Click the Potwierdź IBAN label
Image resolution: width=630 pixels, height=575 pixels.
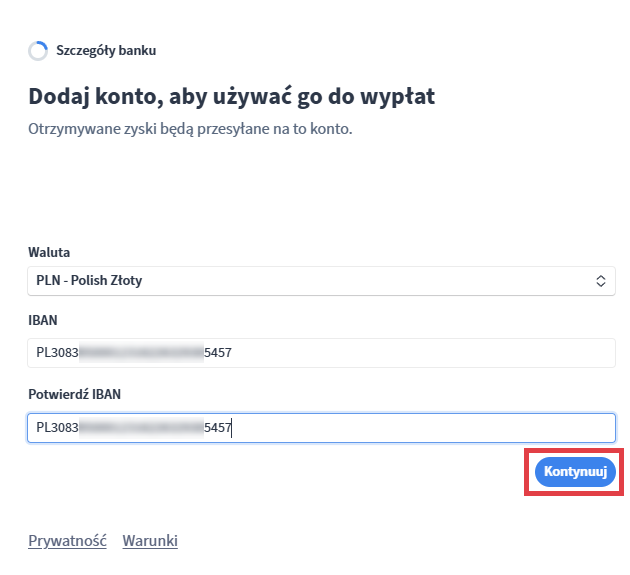(x=74, y=395)
